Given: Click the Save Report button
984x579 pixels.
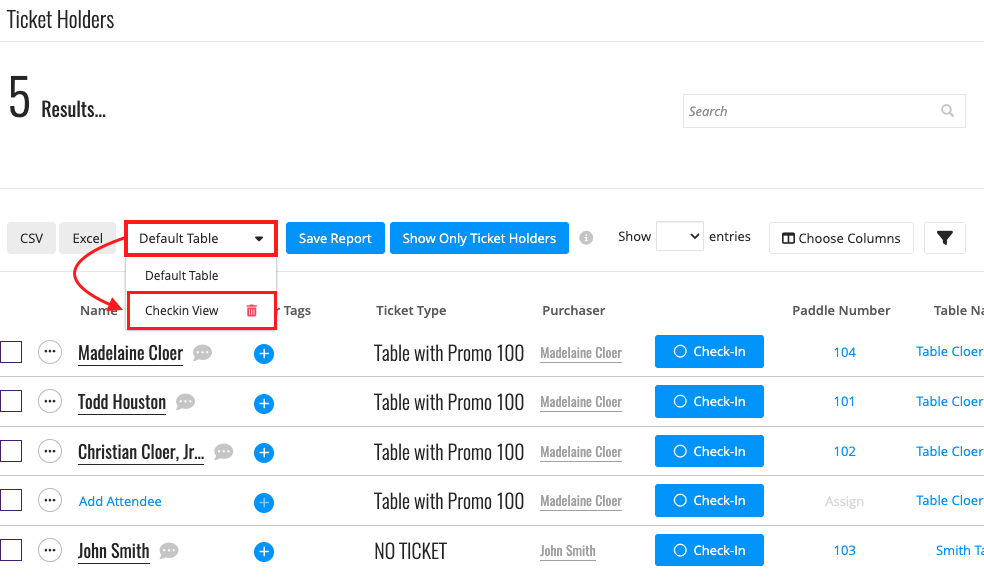Looking at the screenshot, I should coord(335,238).
